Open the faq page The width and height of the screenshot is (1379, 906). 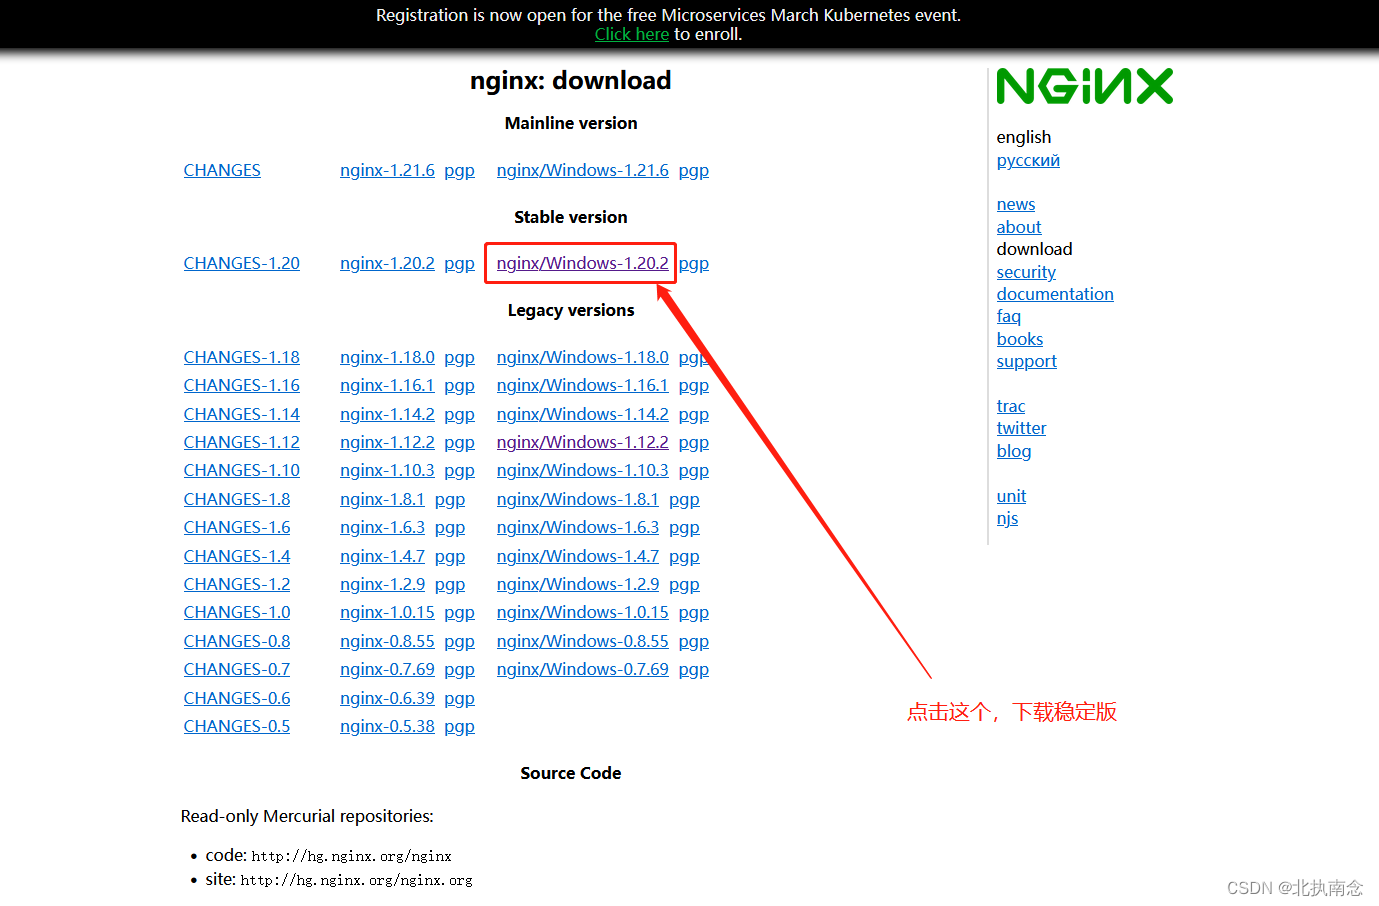tap(1009, 317)
